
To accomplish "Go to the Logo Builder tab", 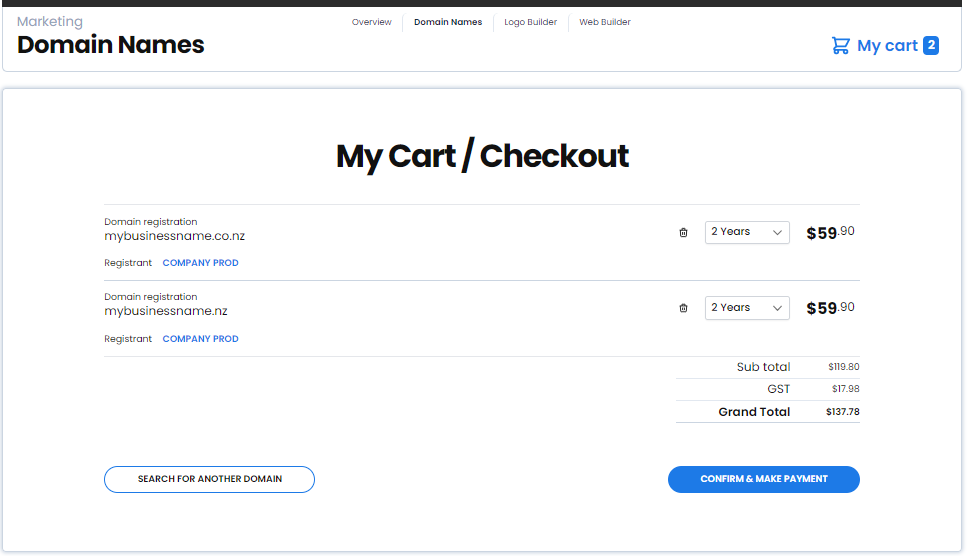I will point(530,22).
